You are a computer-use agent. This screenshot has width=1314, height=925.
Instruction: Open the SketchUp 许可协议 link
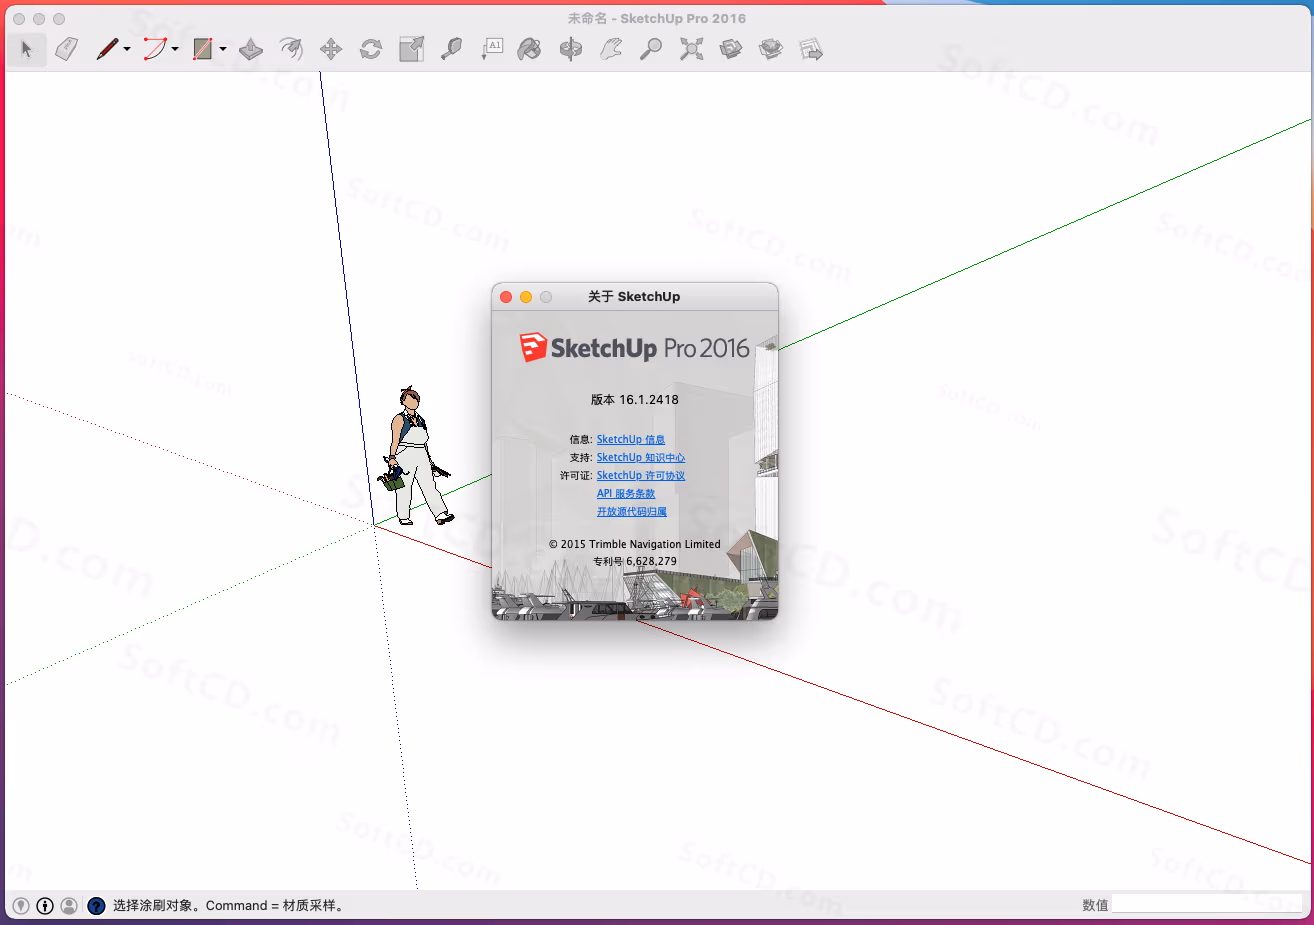point(641,475)
